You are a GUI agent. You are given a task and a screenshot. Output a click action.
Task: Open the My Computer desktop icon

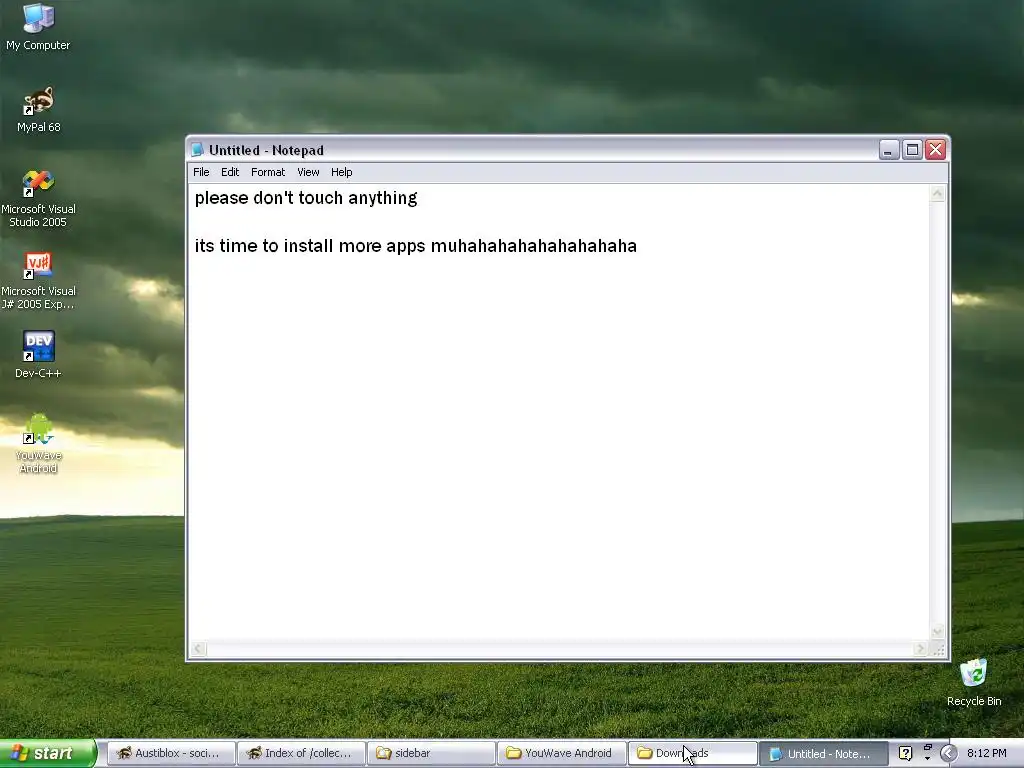tap(38, 26)
